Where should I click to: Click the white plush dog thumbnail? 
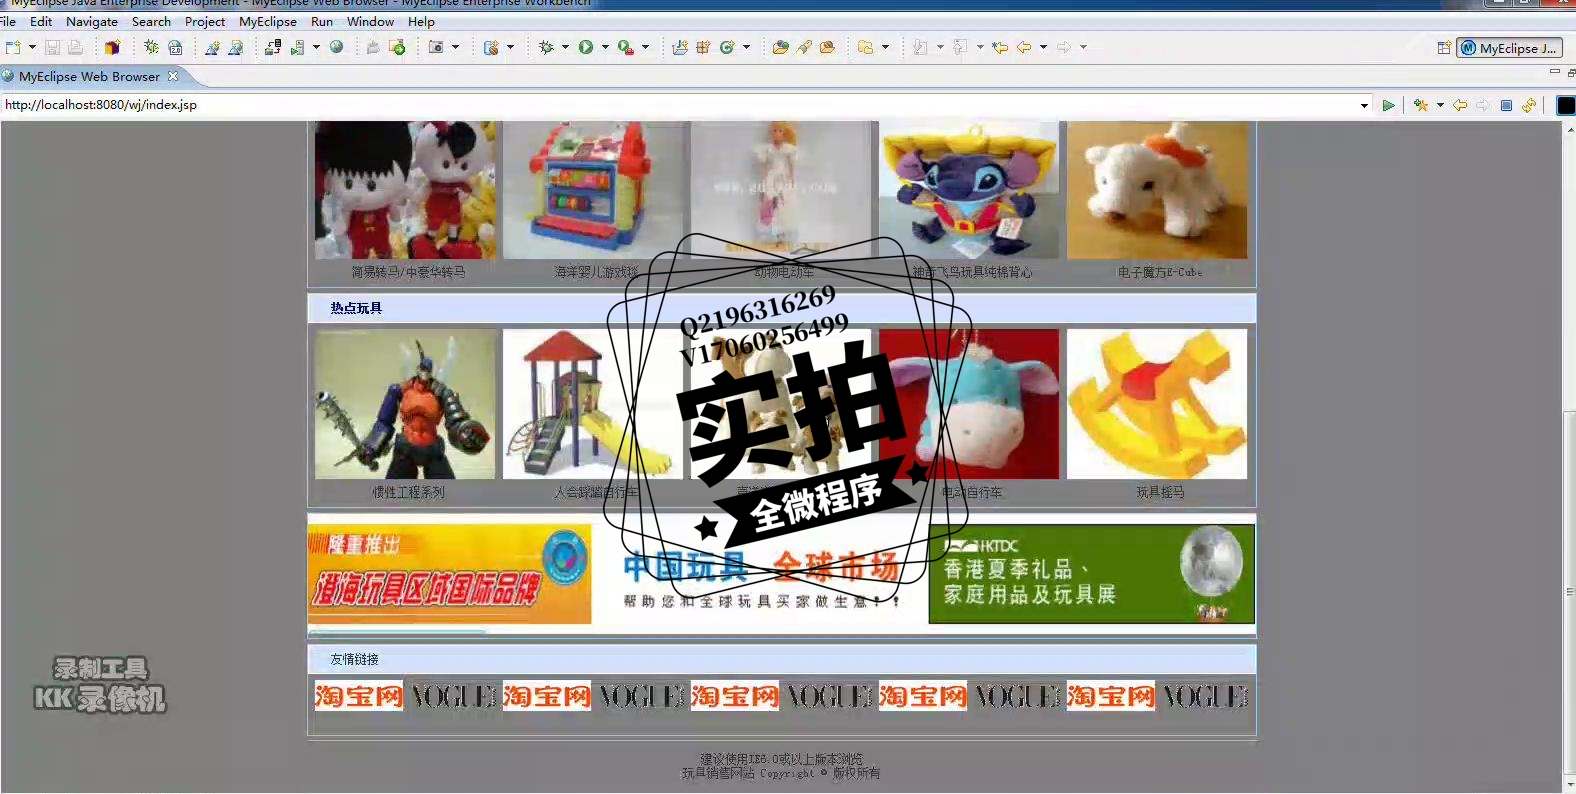pos(1157,190)
